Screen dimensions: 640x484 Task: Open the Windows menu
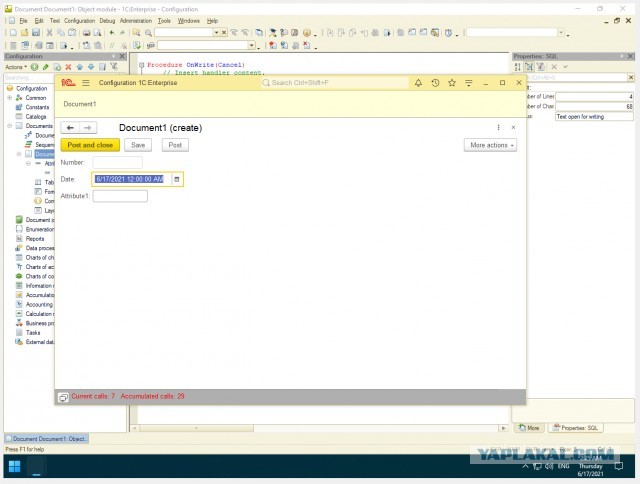click(x=189, y=21)
